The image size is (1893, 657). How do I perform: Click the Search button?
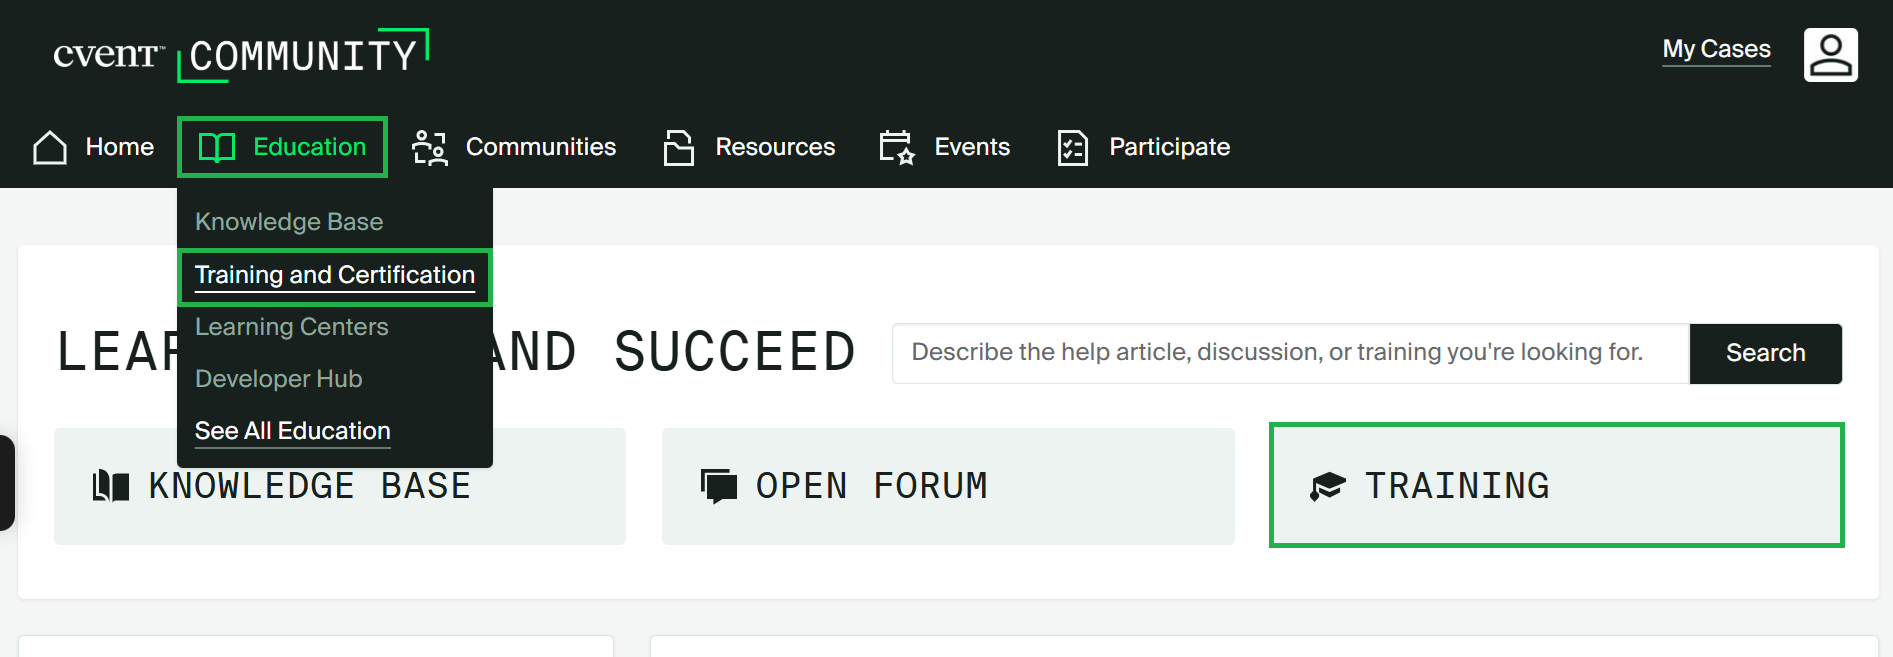tap(1765, 353)
